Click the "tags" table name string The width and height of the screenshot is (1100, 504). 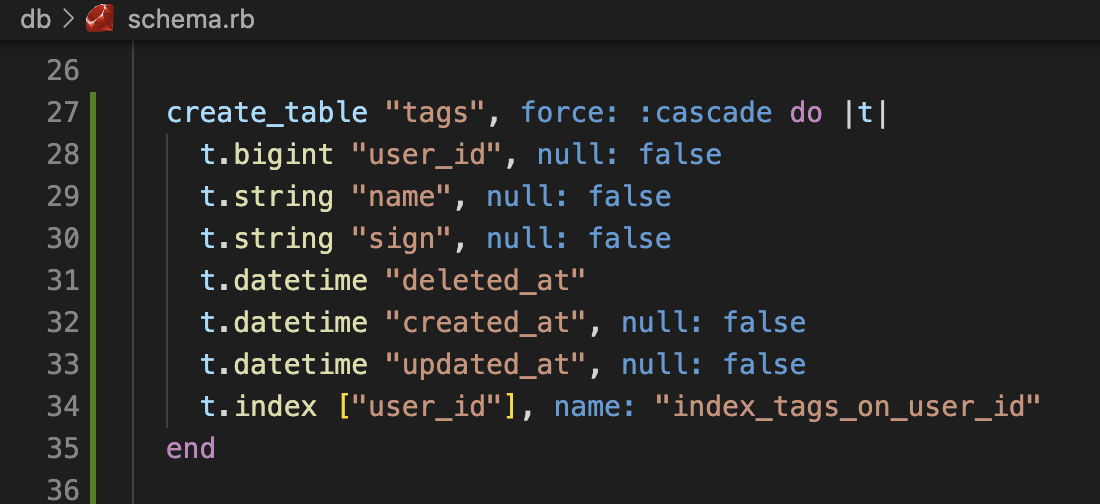434,112
